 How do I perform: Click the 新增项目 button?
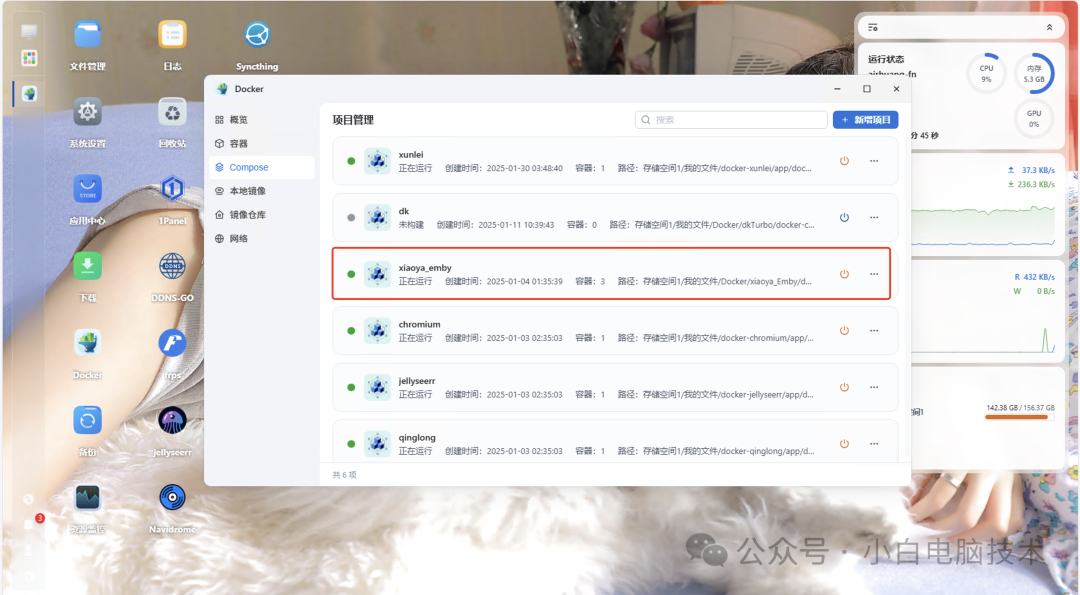(866, 120)
